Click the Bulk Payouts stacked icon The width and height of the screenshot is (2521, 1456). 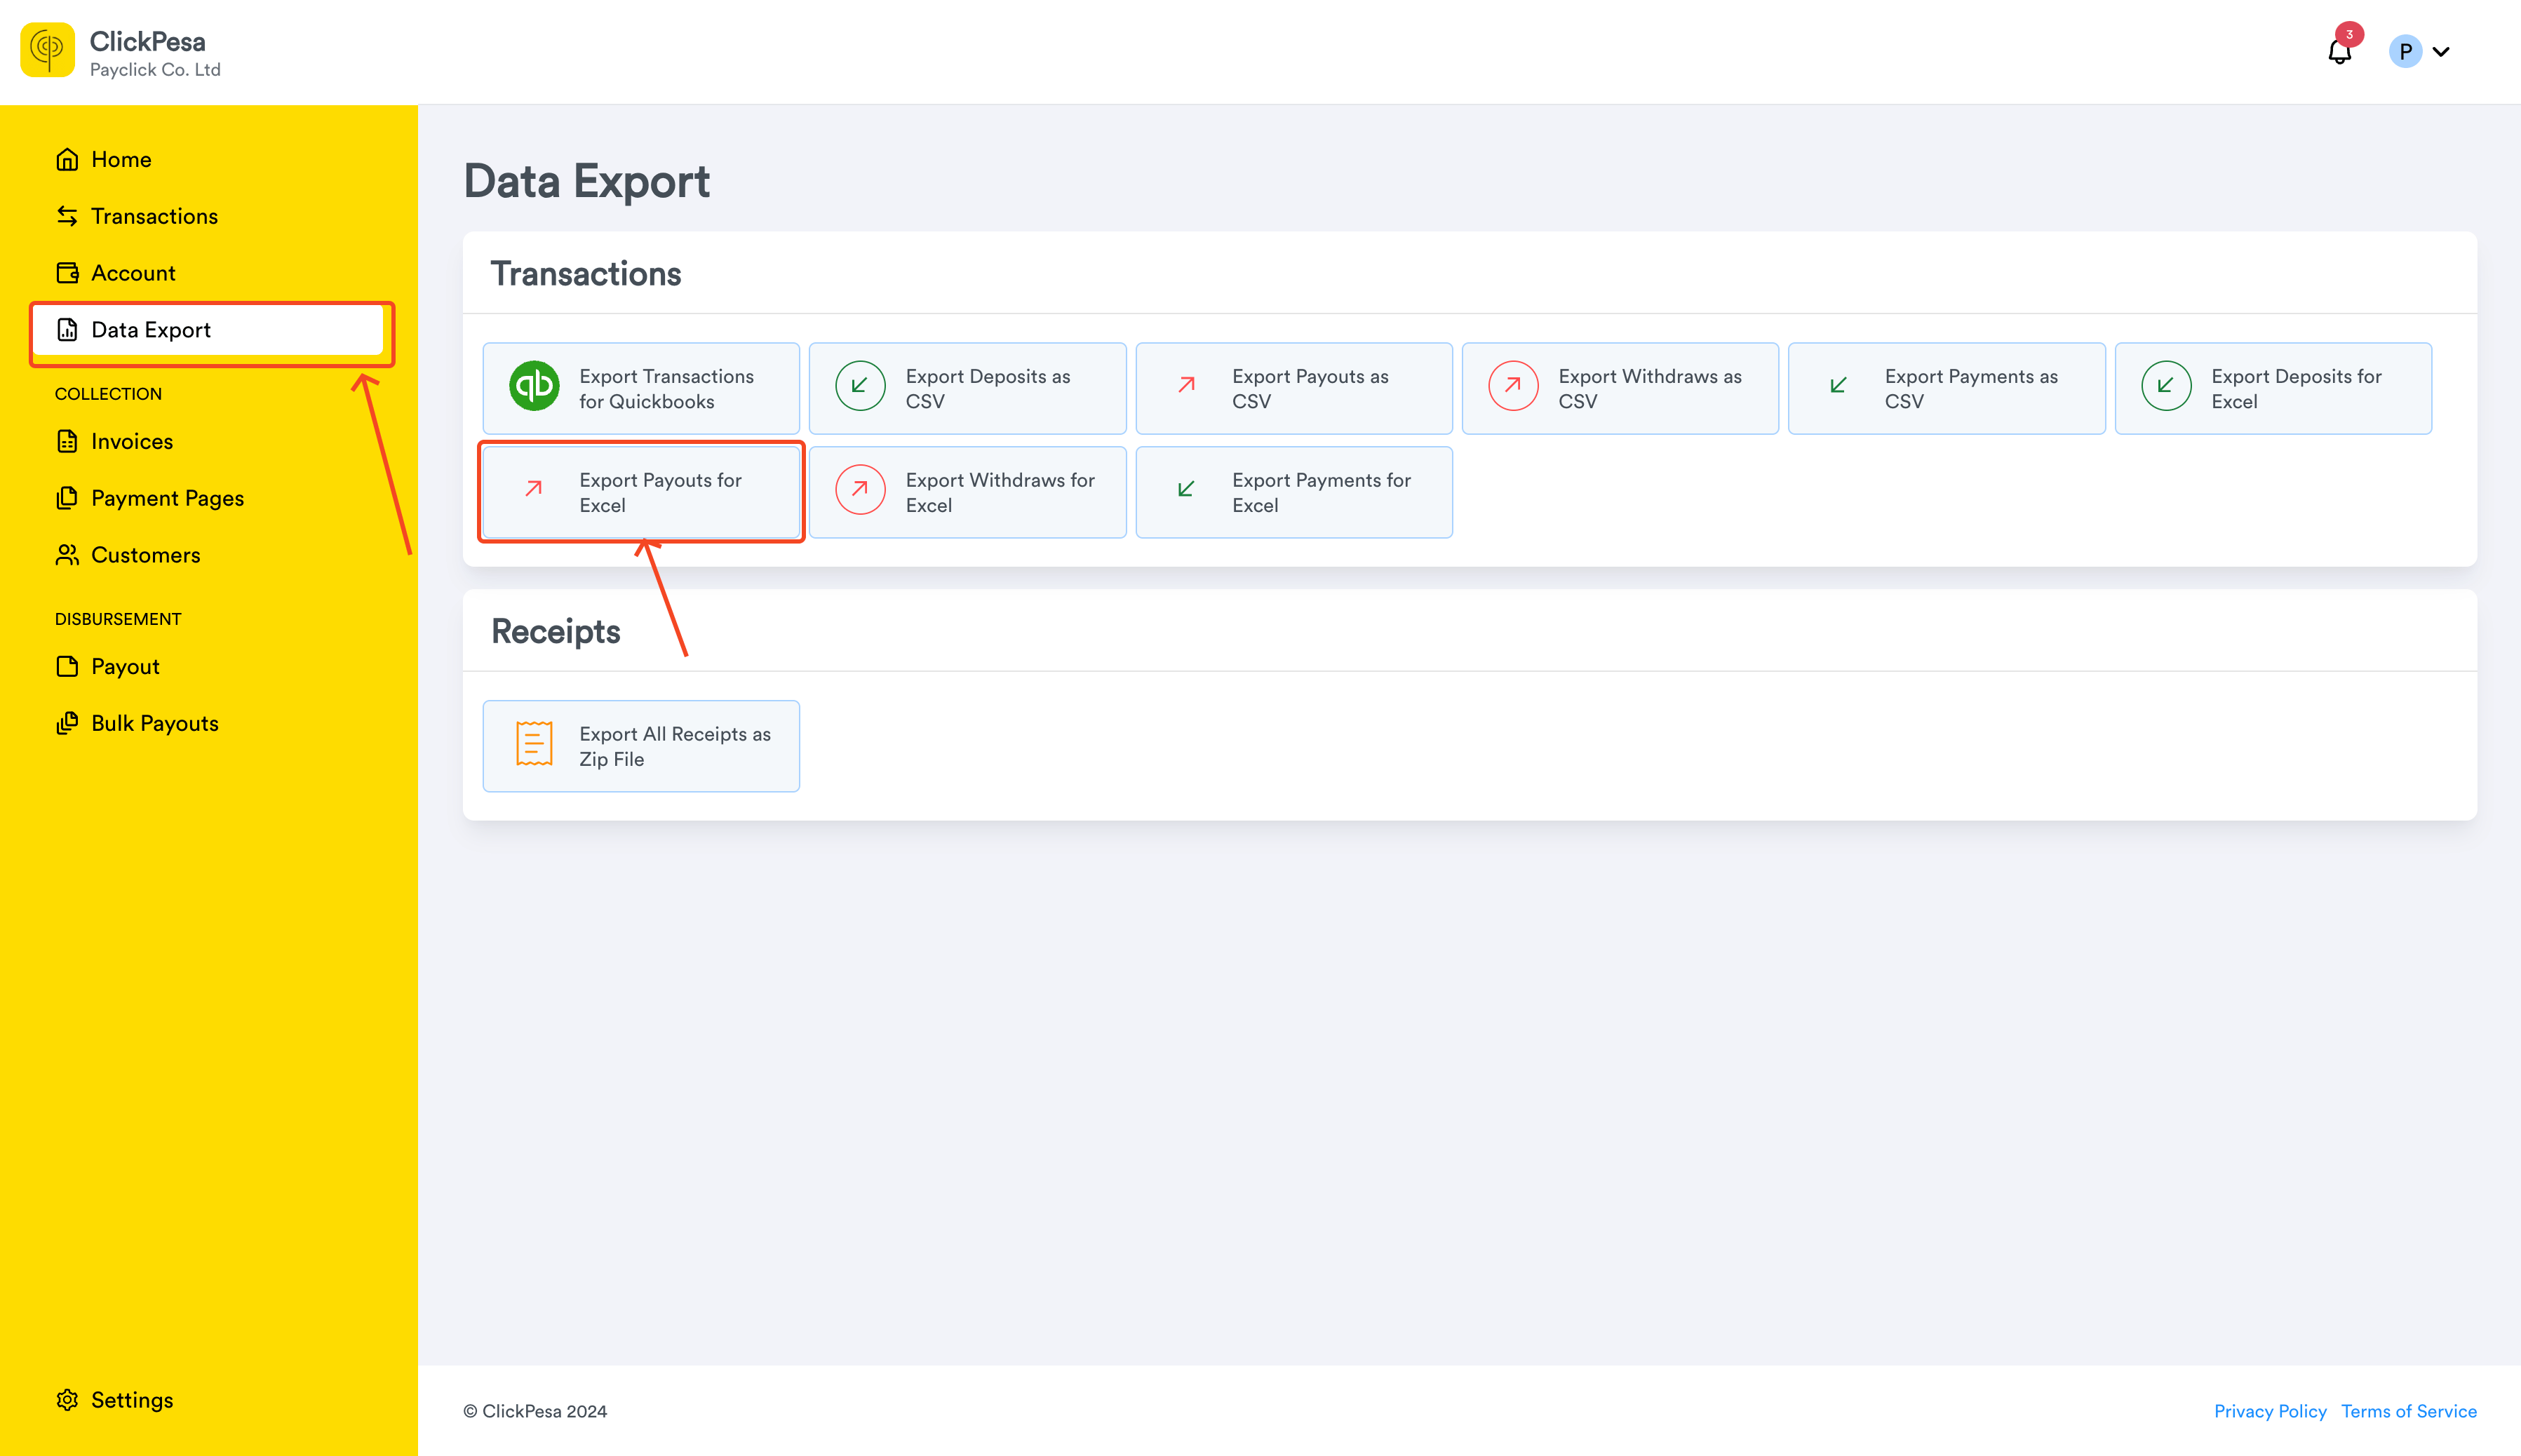(x=67, y=723)
